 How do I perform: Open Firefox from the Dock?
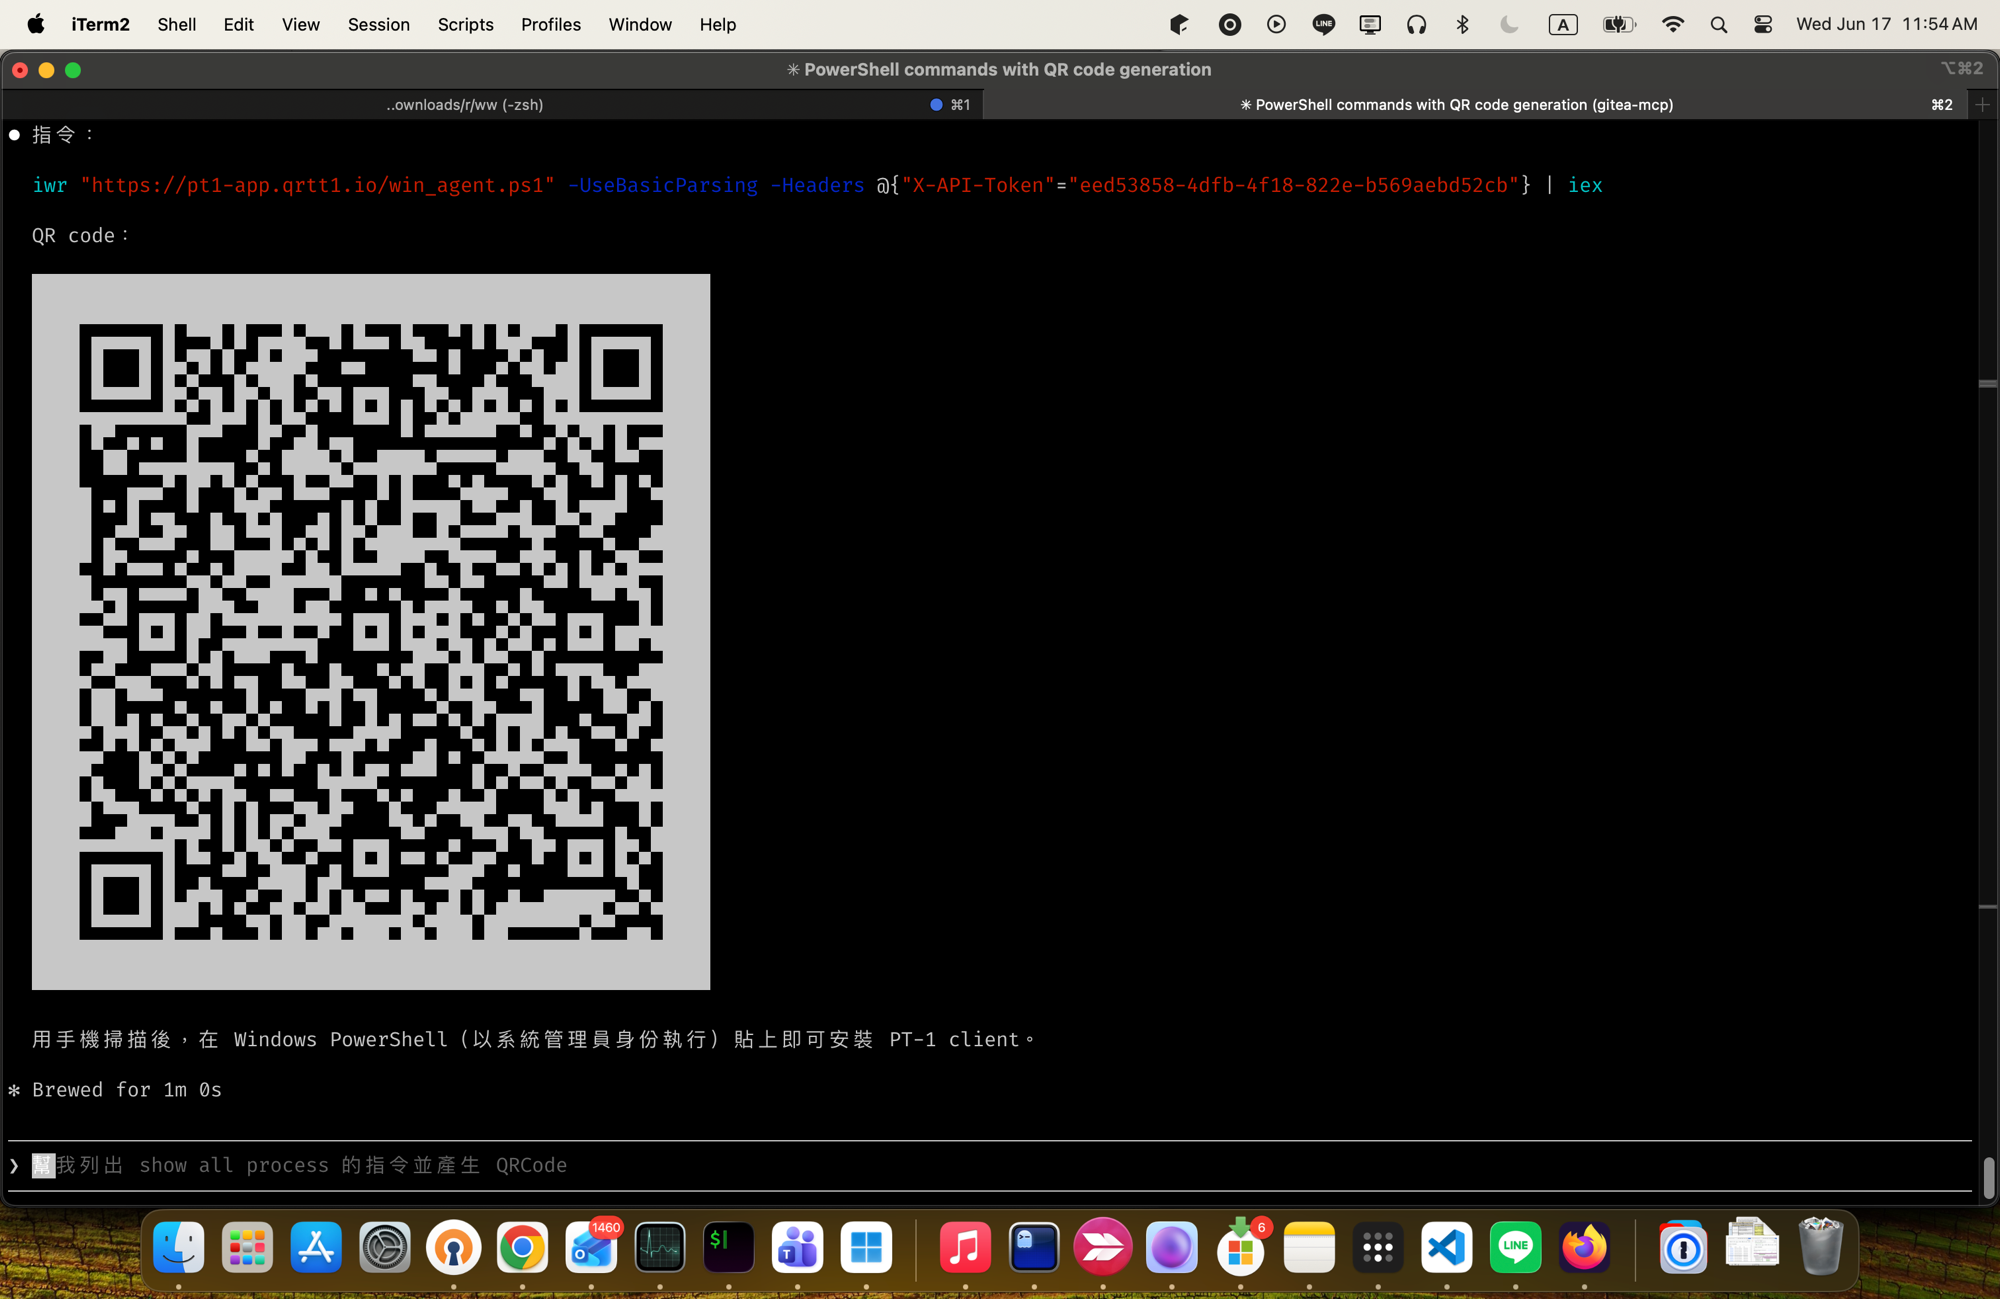pyautogui.click(x=1584, y=1247)
